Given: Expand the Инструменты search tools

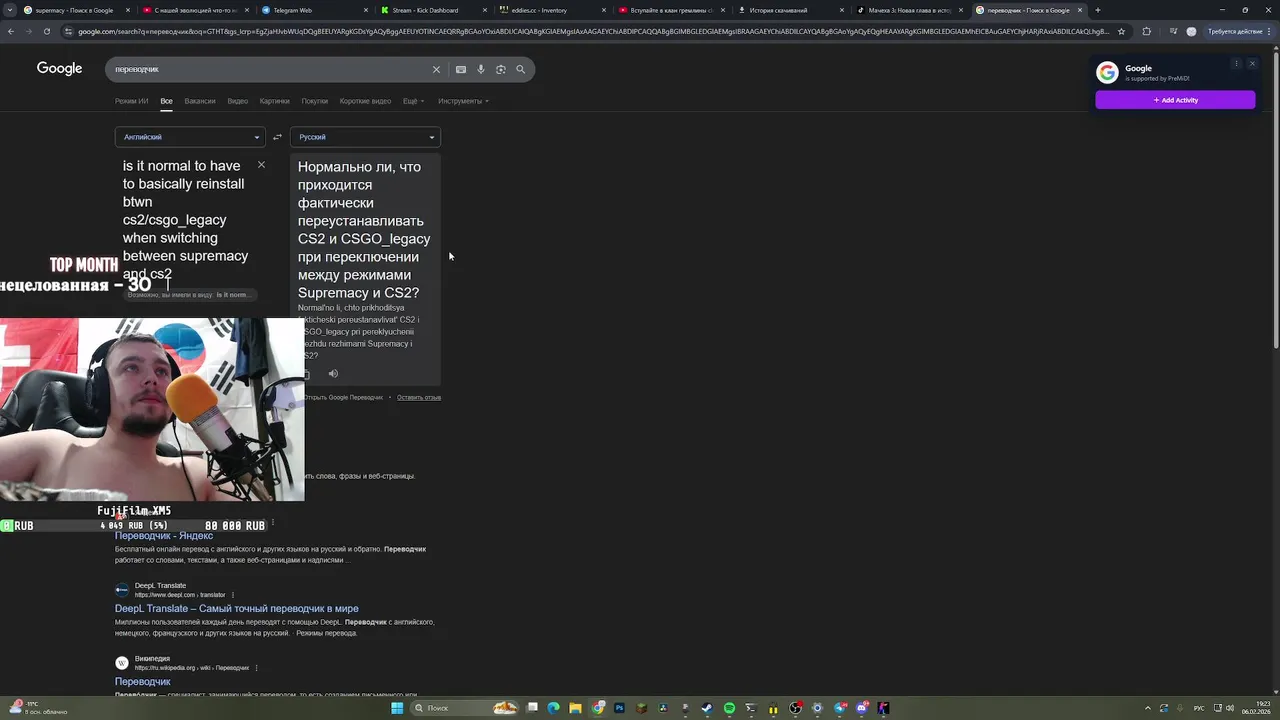Looking at the screenshot, I should (463, 101).
